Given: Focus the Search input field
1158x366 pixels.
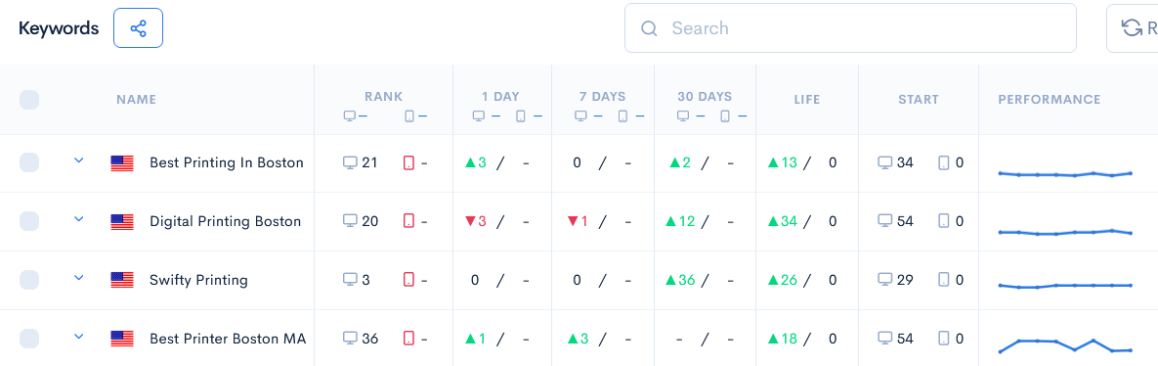Looking at the screenshot, I should [850, 28].
